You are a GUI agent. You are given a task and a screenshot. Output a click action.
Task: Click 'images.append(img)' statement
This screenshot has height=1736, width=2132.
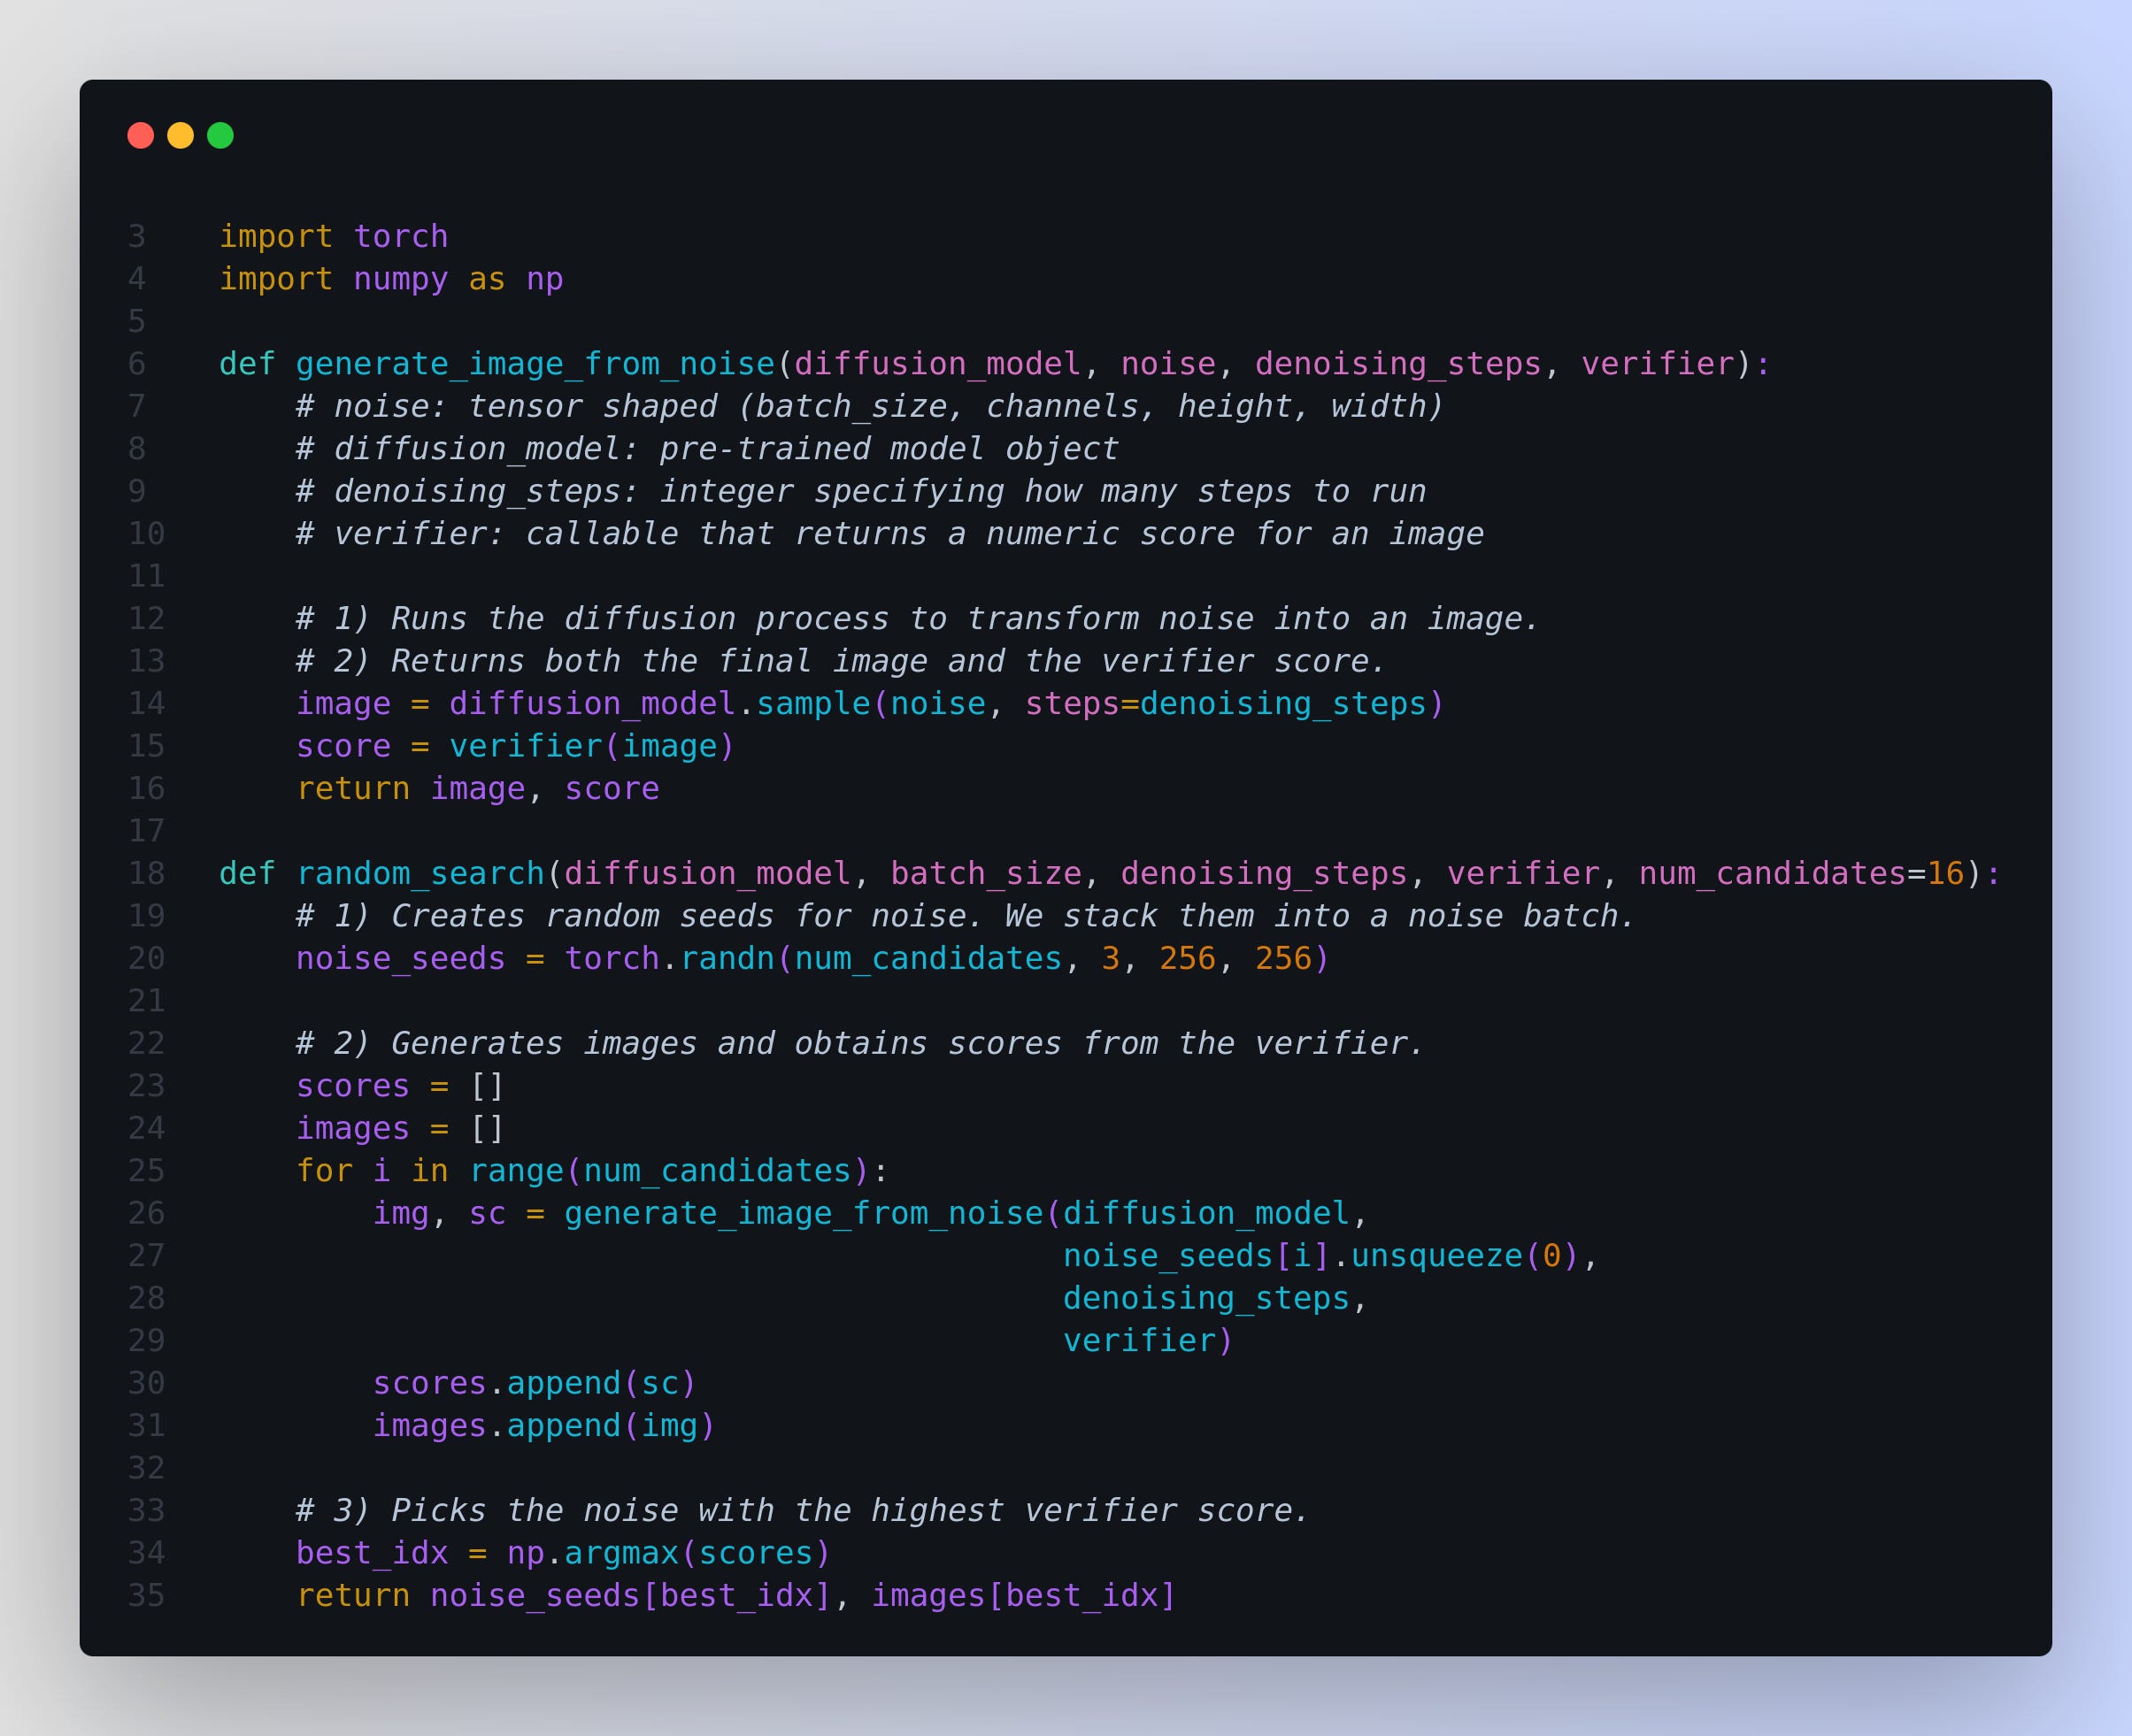[x=543, y=1426]
